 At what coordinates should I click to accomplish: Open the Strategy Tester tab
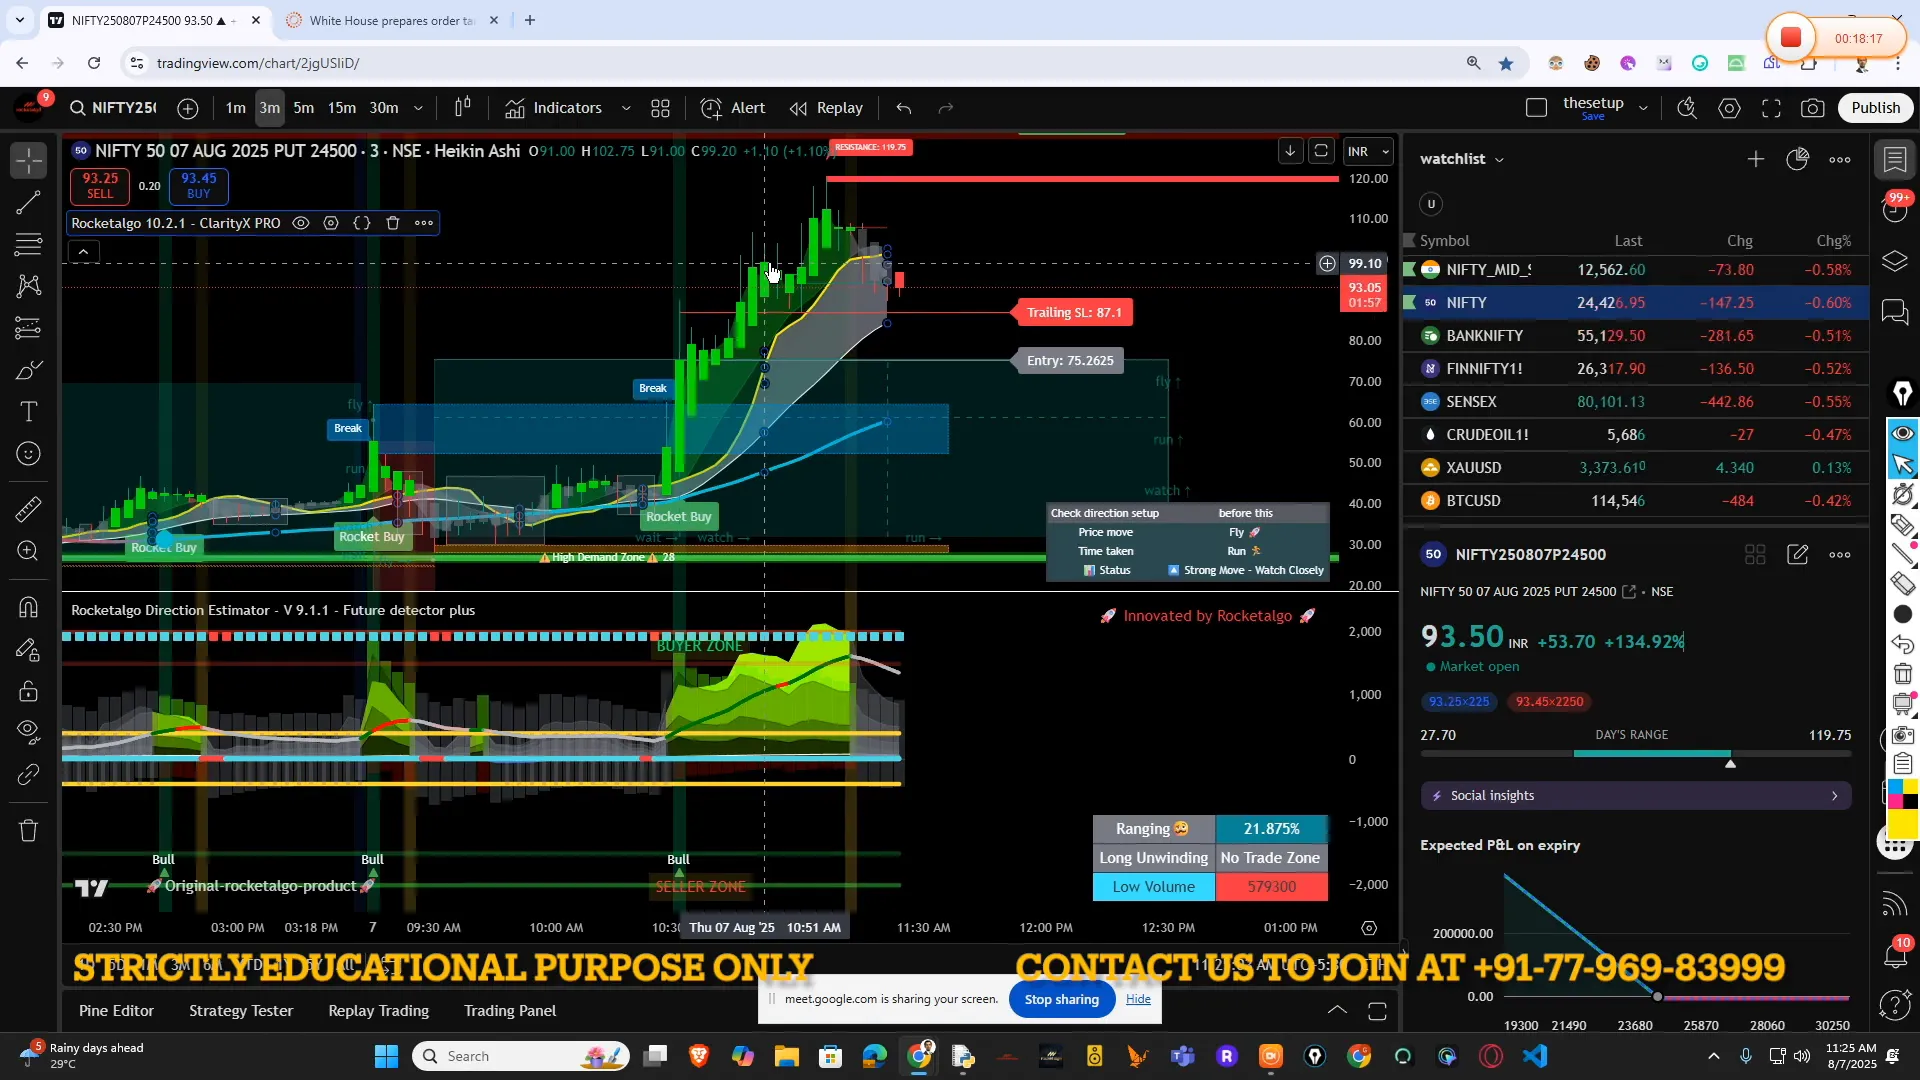241,1011
